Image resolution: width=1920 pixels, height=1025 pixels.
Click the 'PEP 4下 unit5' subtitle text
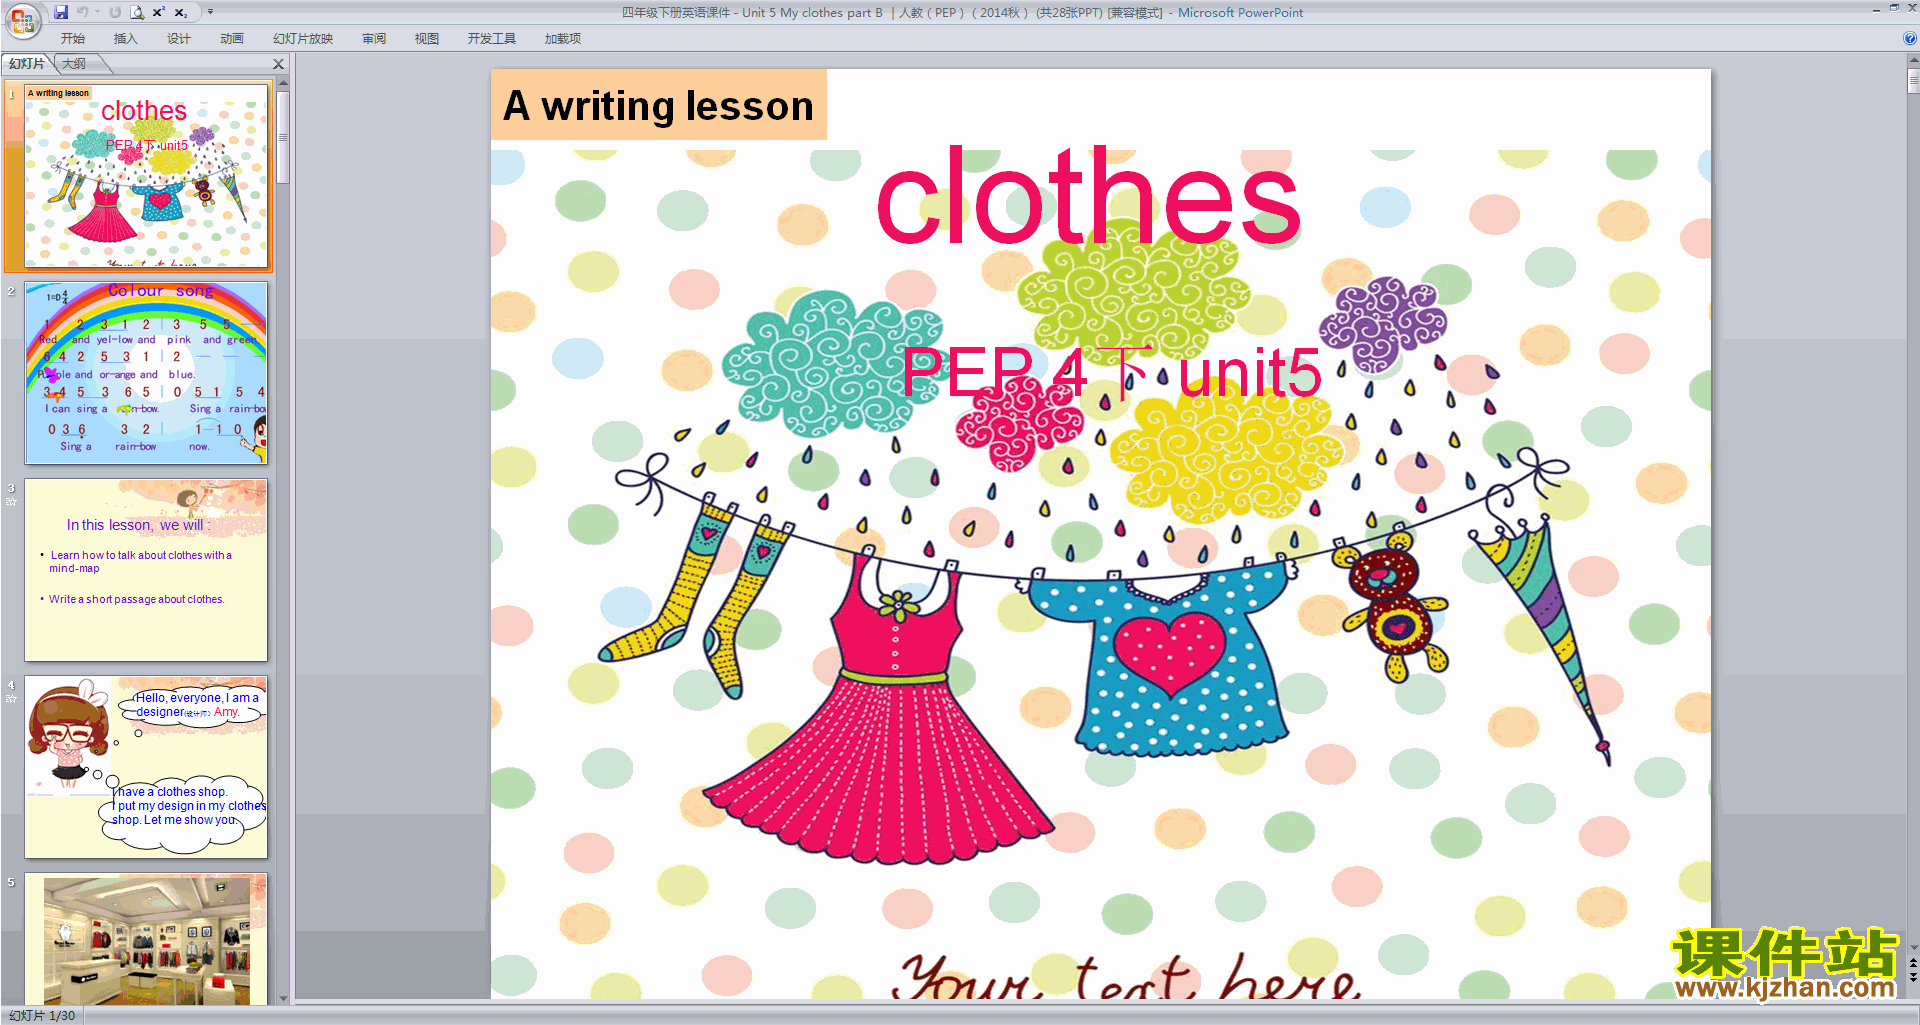click(x=1112, y=372)
